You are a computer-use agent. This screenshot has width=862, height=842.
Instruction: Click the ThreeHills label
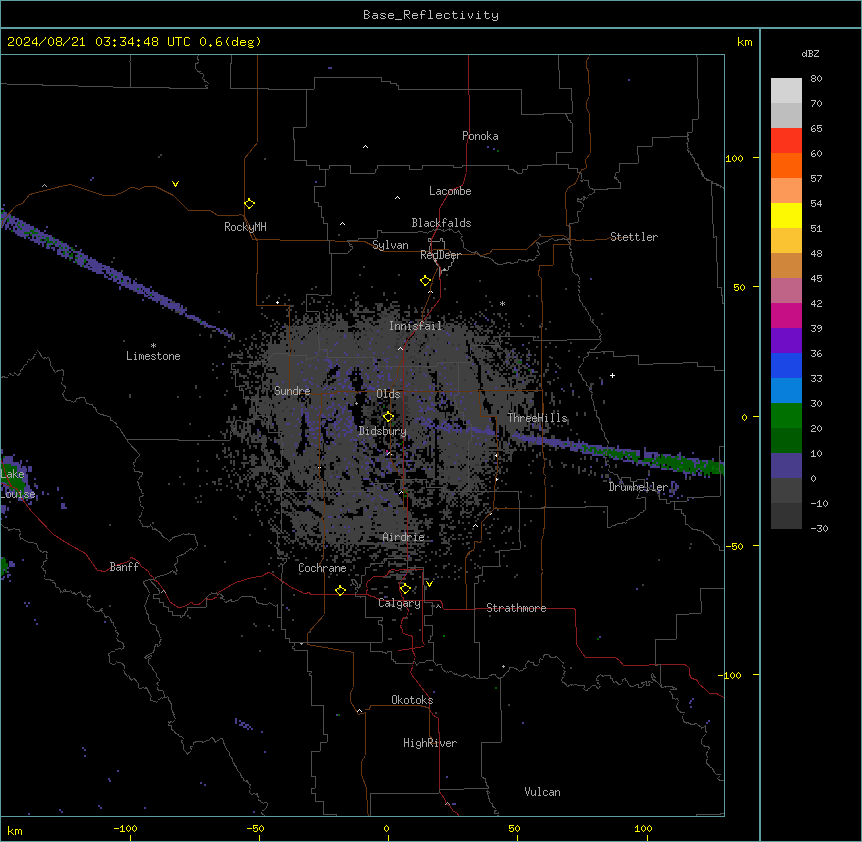tap(537, 418)
